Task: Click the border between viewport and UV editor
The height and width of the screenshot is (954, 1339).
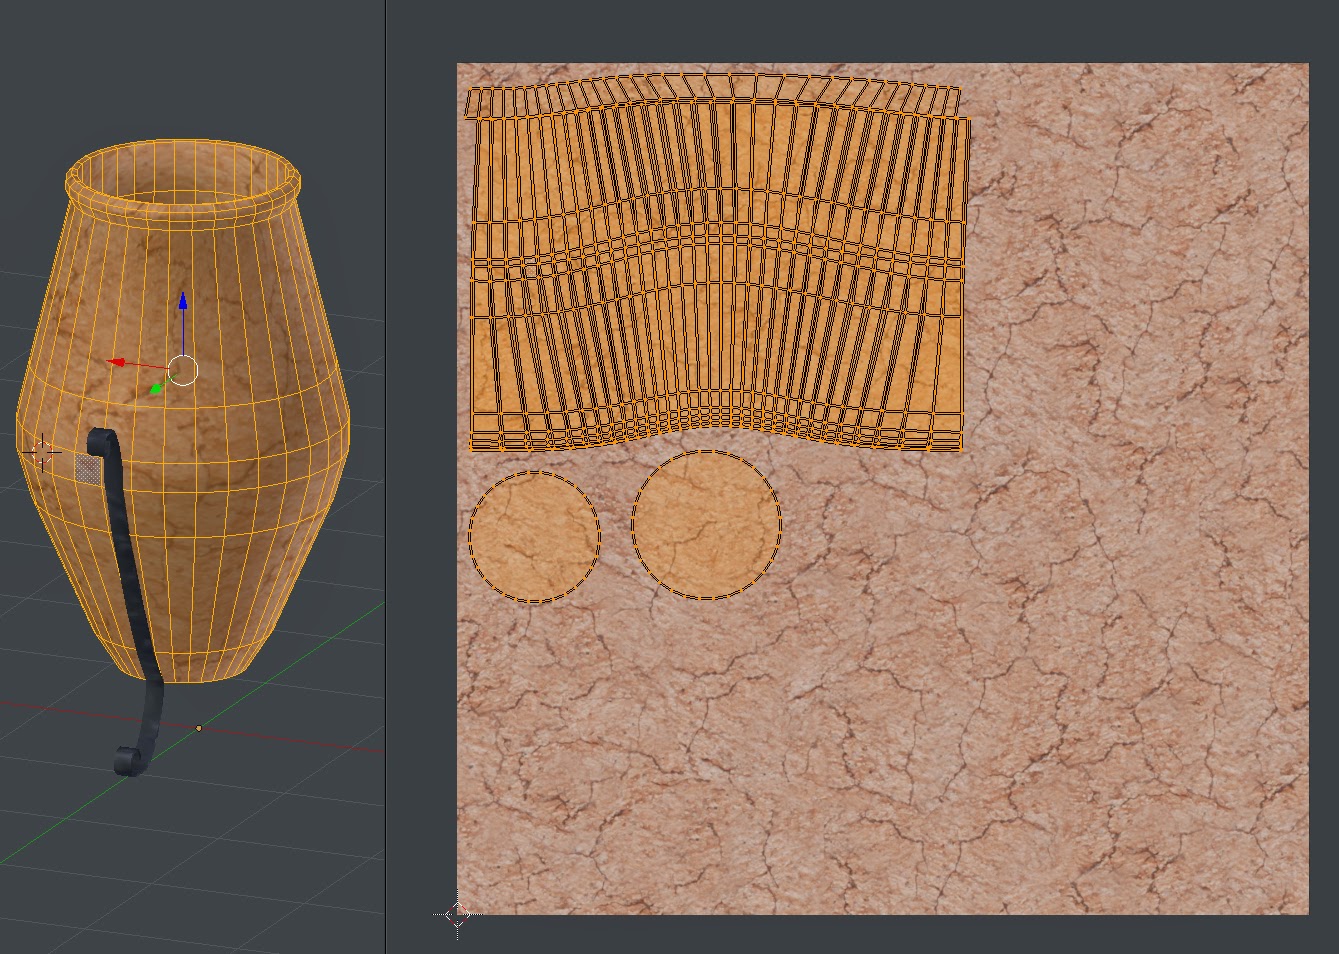Action: point(386,477)
